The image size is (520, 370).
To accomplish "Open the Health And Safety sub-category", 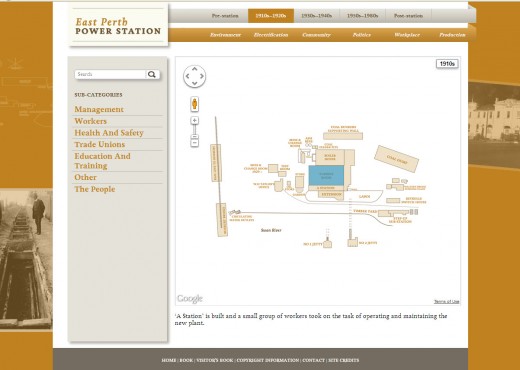I will coord(109,133).
